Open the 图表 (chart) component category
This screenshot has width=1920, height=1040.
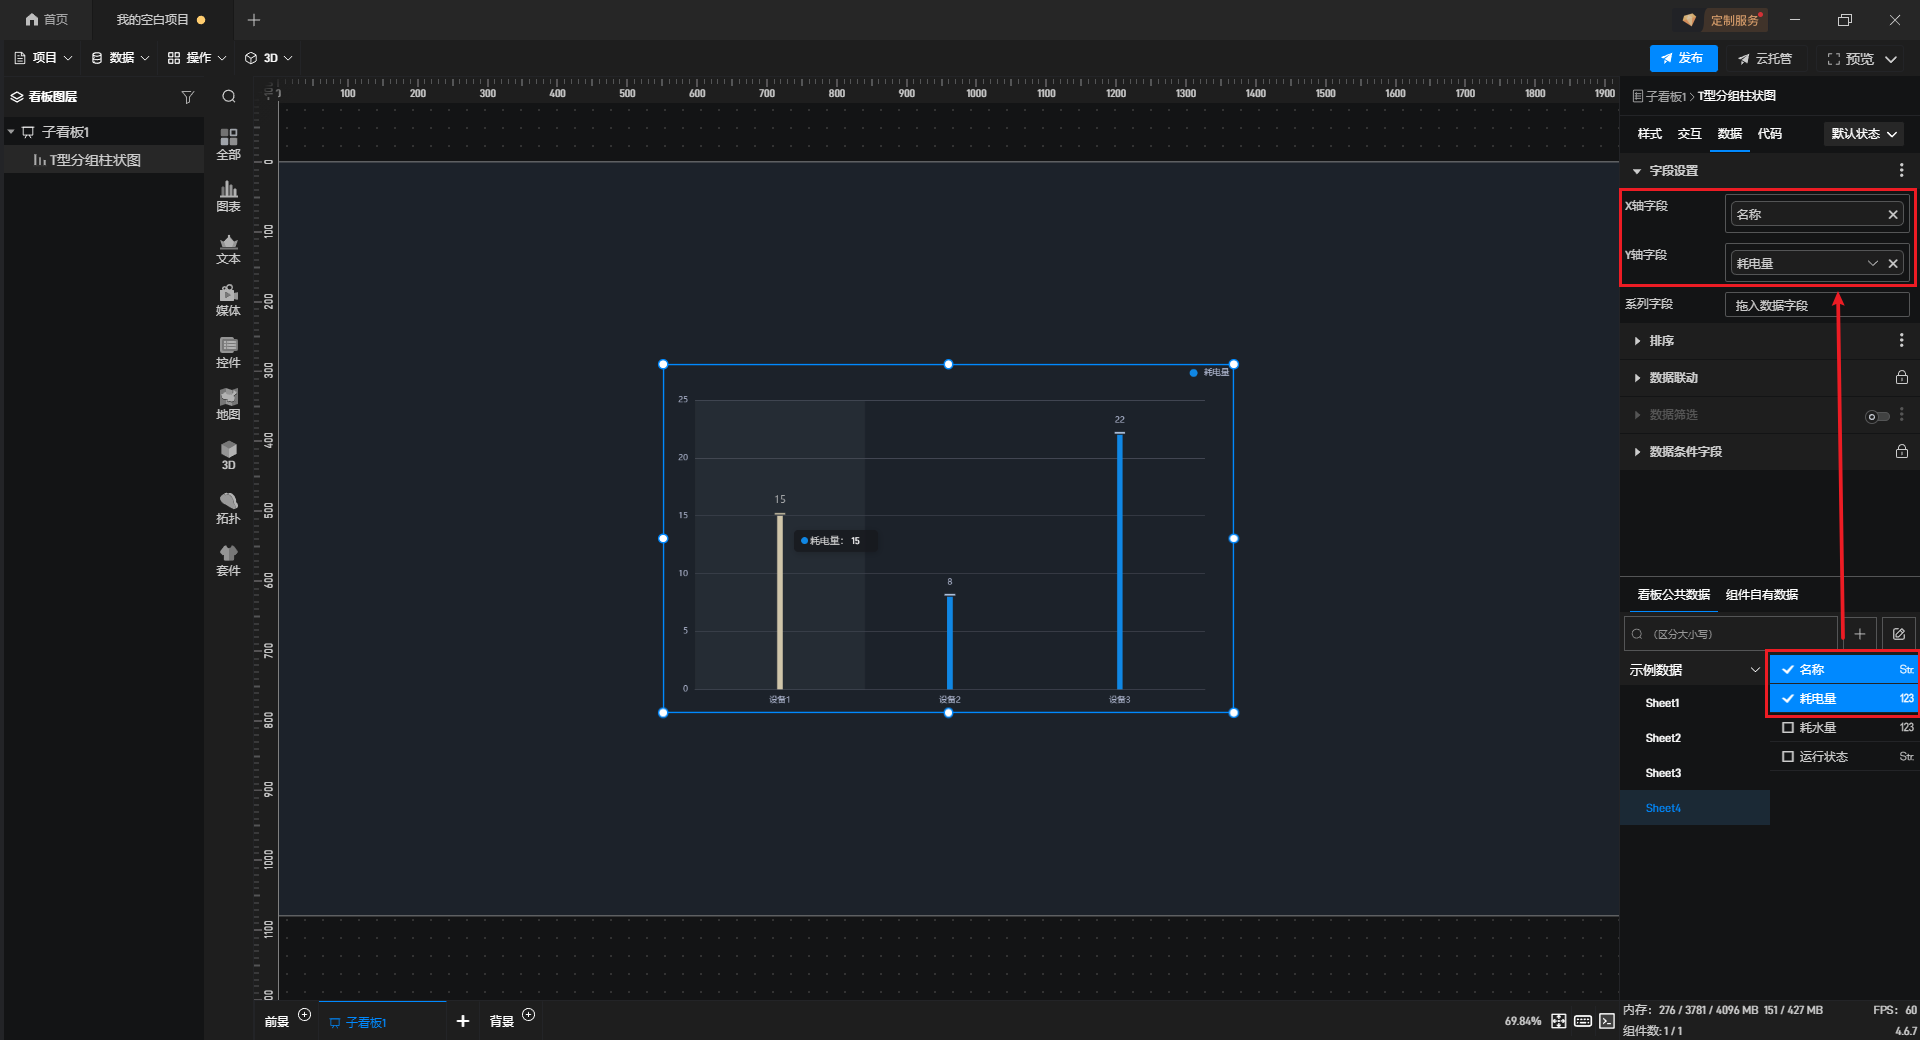pyautogui.click(x=228, y=196)
